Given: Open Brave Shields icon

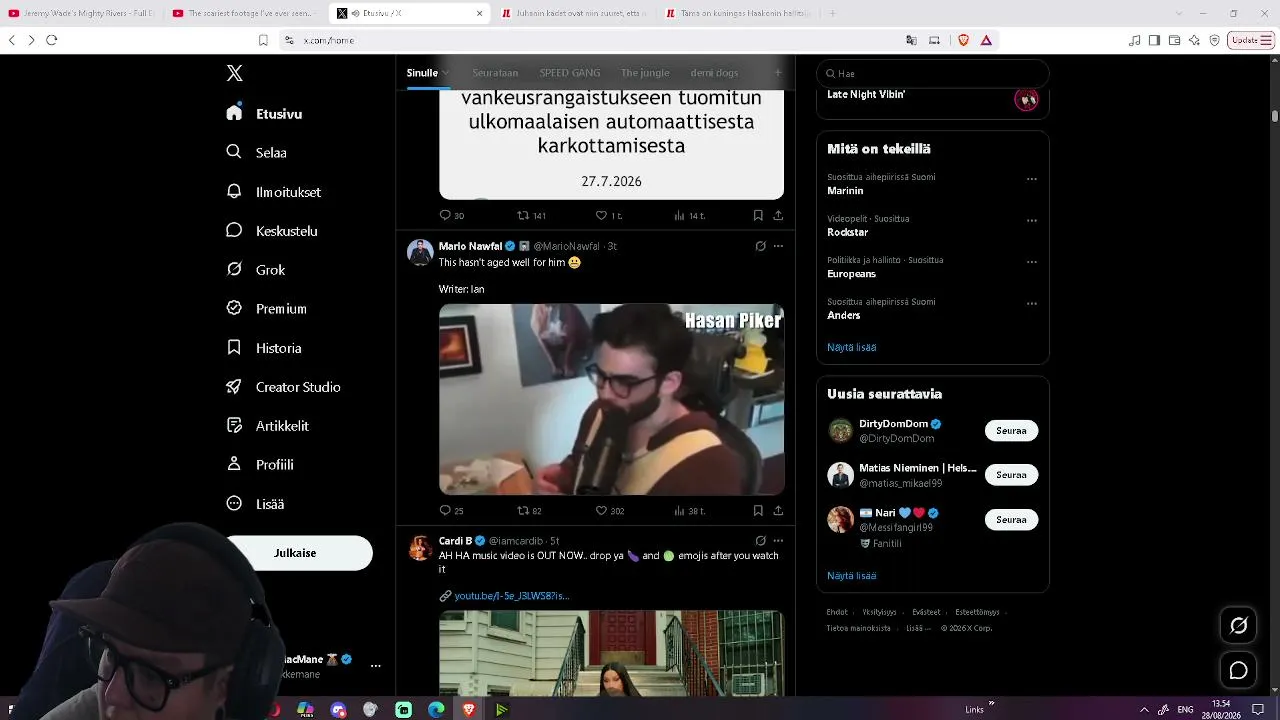Looking at the screenshot, I should click(x=964, y=40).
